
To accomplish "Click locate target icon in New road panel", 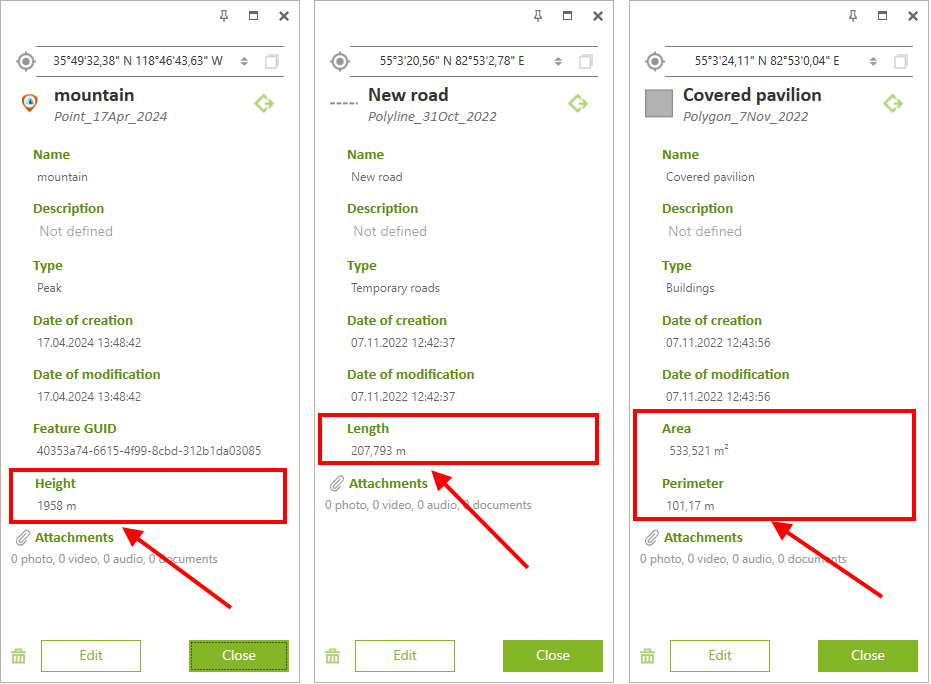I will 340,61.
